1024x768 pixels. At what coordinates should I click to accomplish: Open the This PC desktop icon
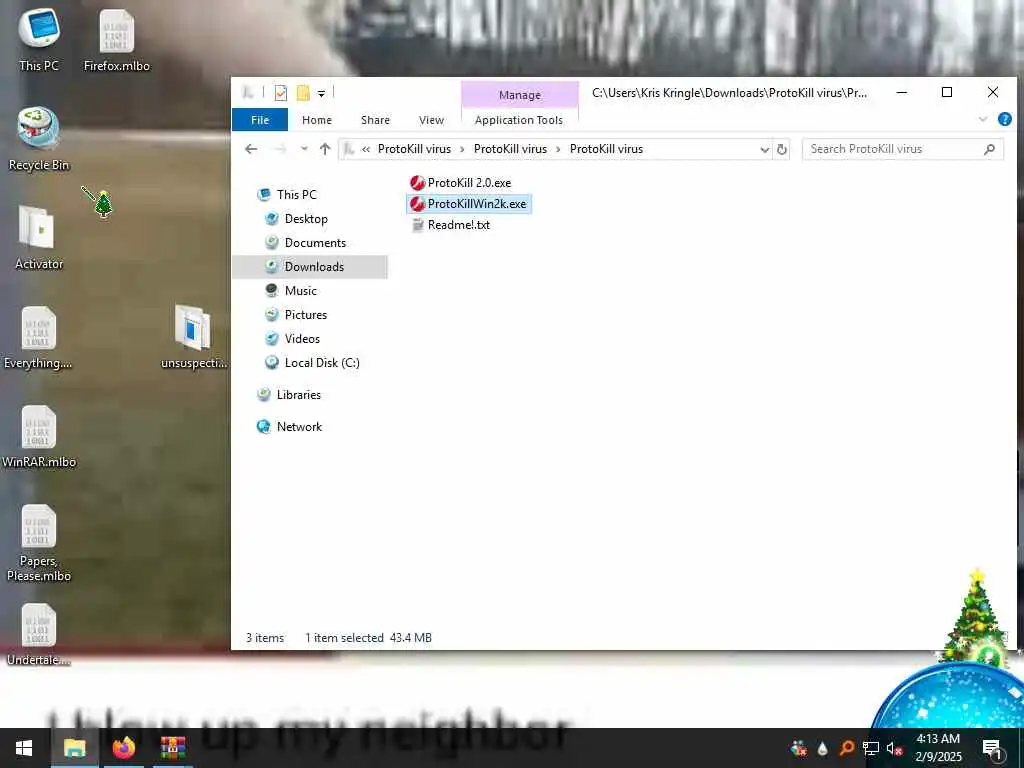pyautogui.click(x=39, y=40)
